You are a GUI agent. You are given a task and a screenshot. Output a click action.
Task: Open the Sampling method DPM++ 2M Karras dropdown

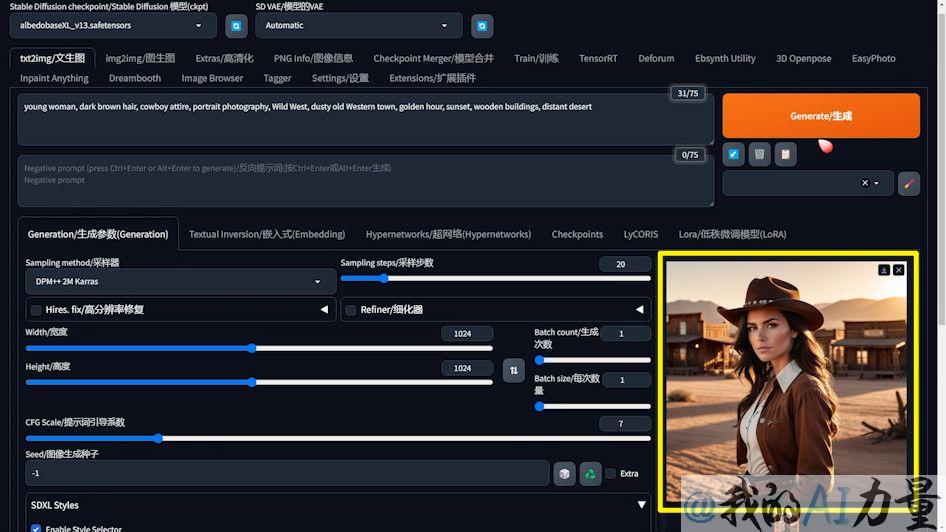(180, 282)
